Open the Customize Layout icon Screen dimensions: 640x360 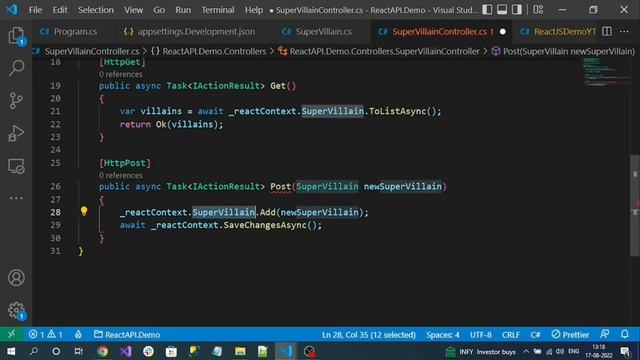[538, 9]
